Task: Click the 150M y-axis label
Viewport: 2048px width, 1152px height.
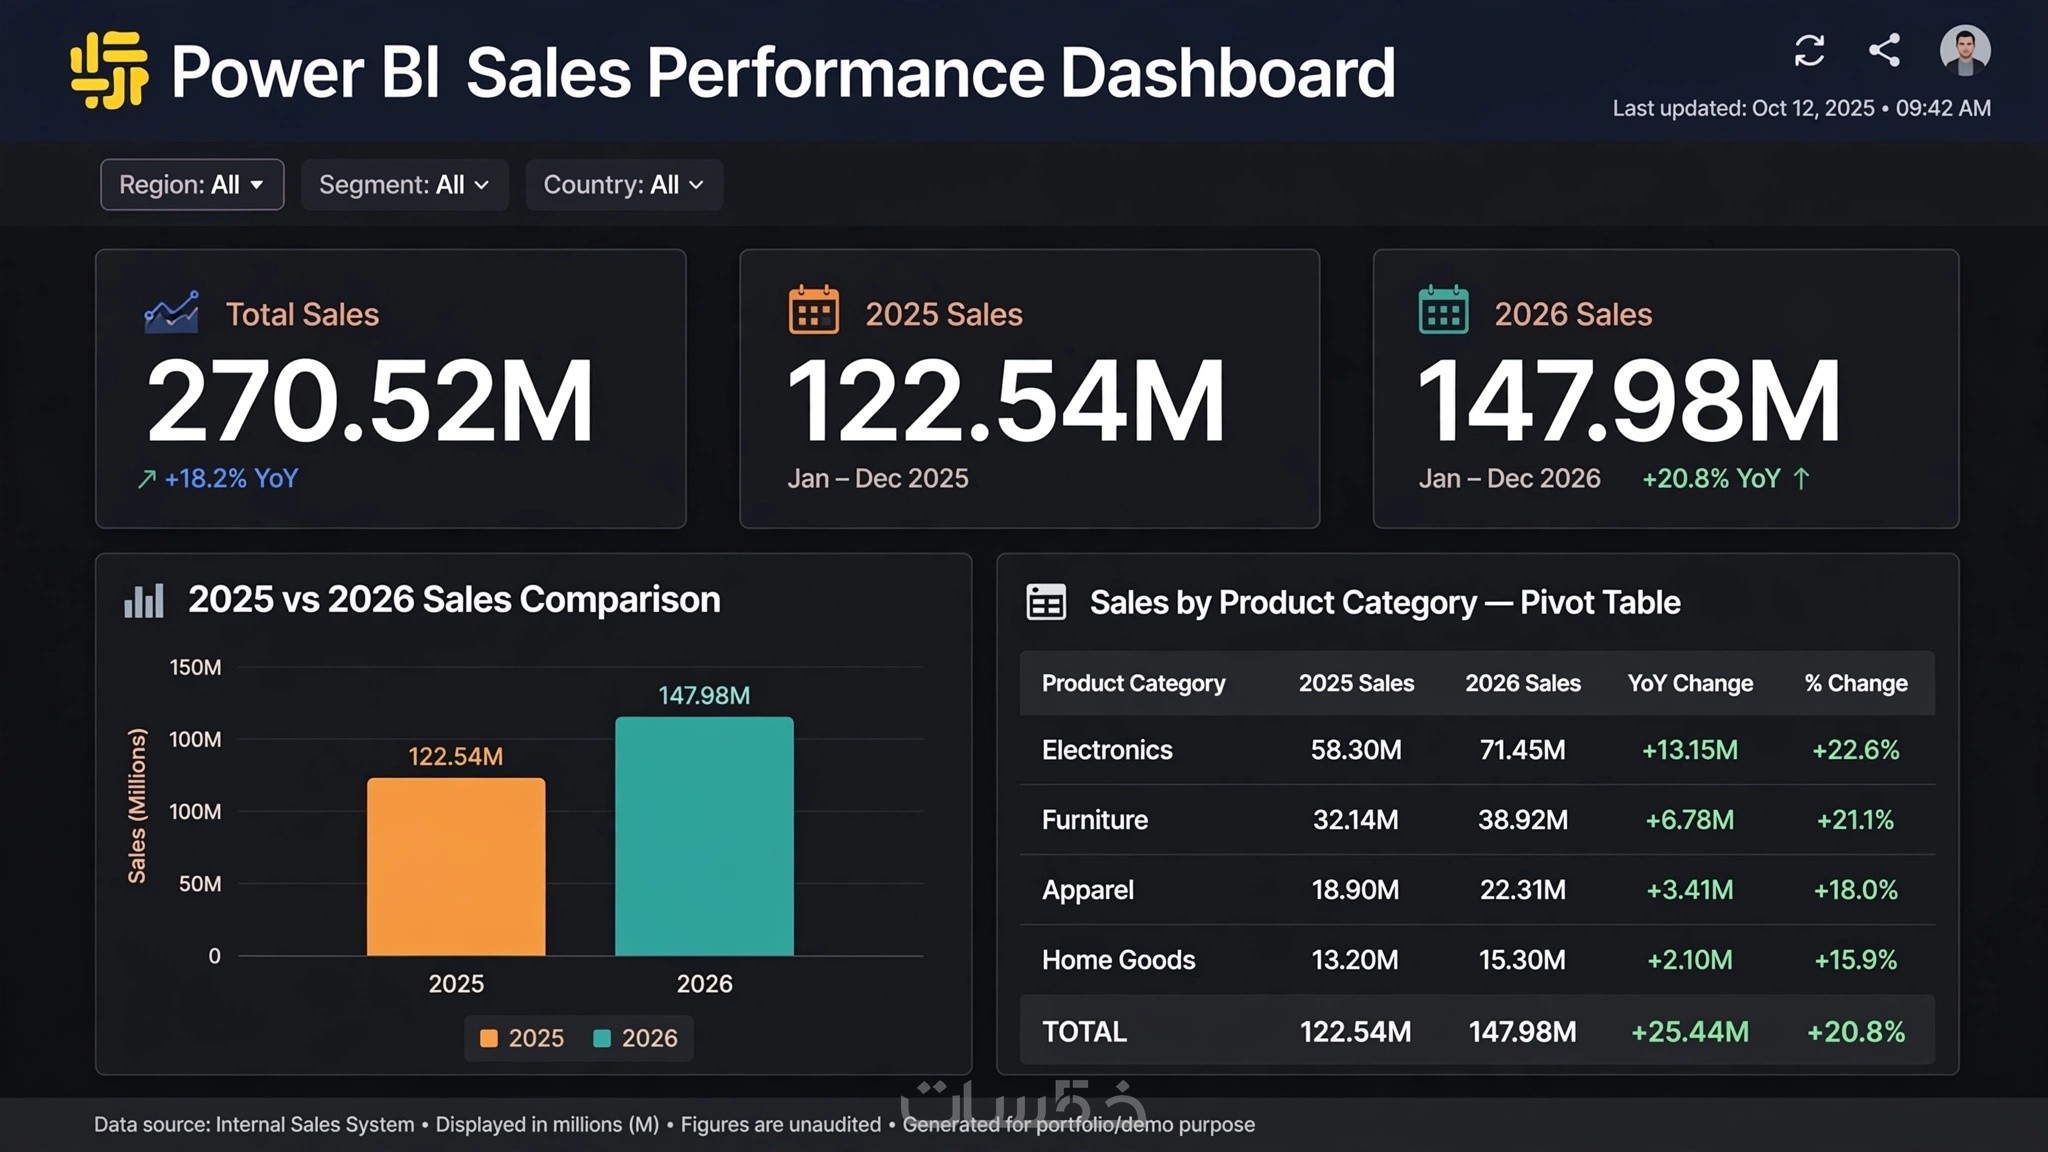Action: (196, 667)
